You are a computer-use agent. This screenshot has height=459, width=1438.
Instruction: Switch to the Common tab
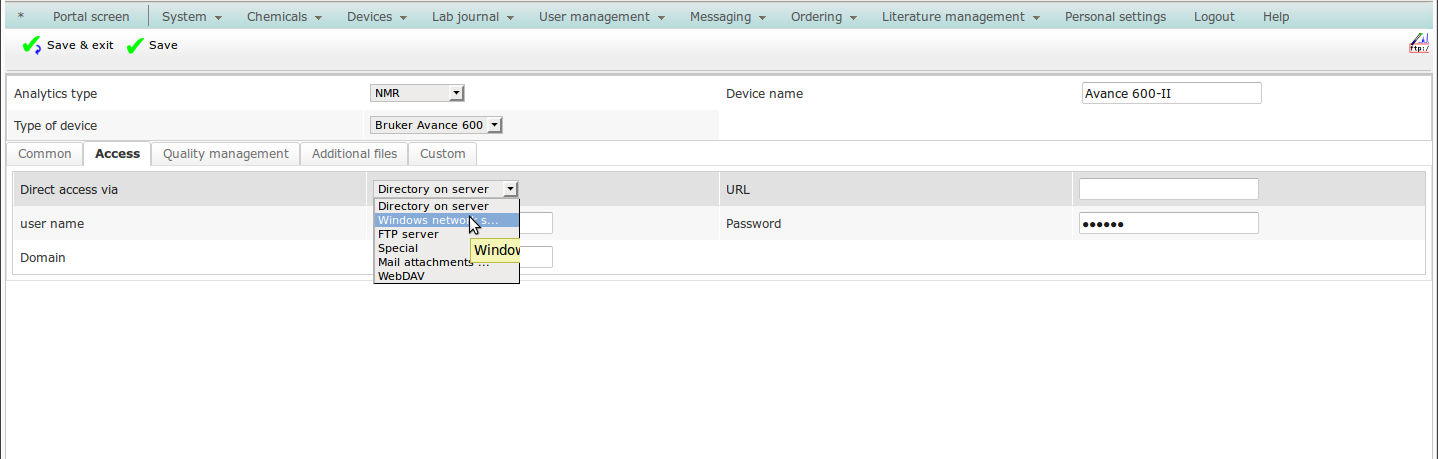coord(45,154)
